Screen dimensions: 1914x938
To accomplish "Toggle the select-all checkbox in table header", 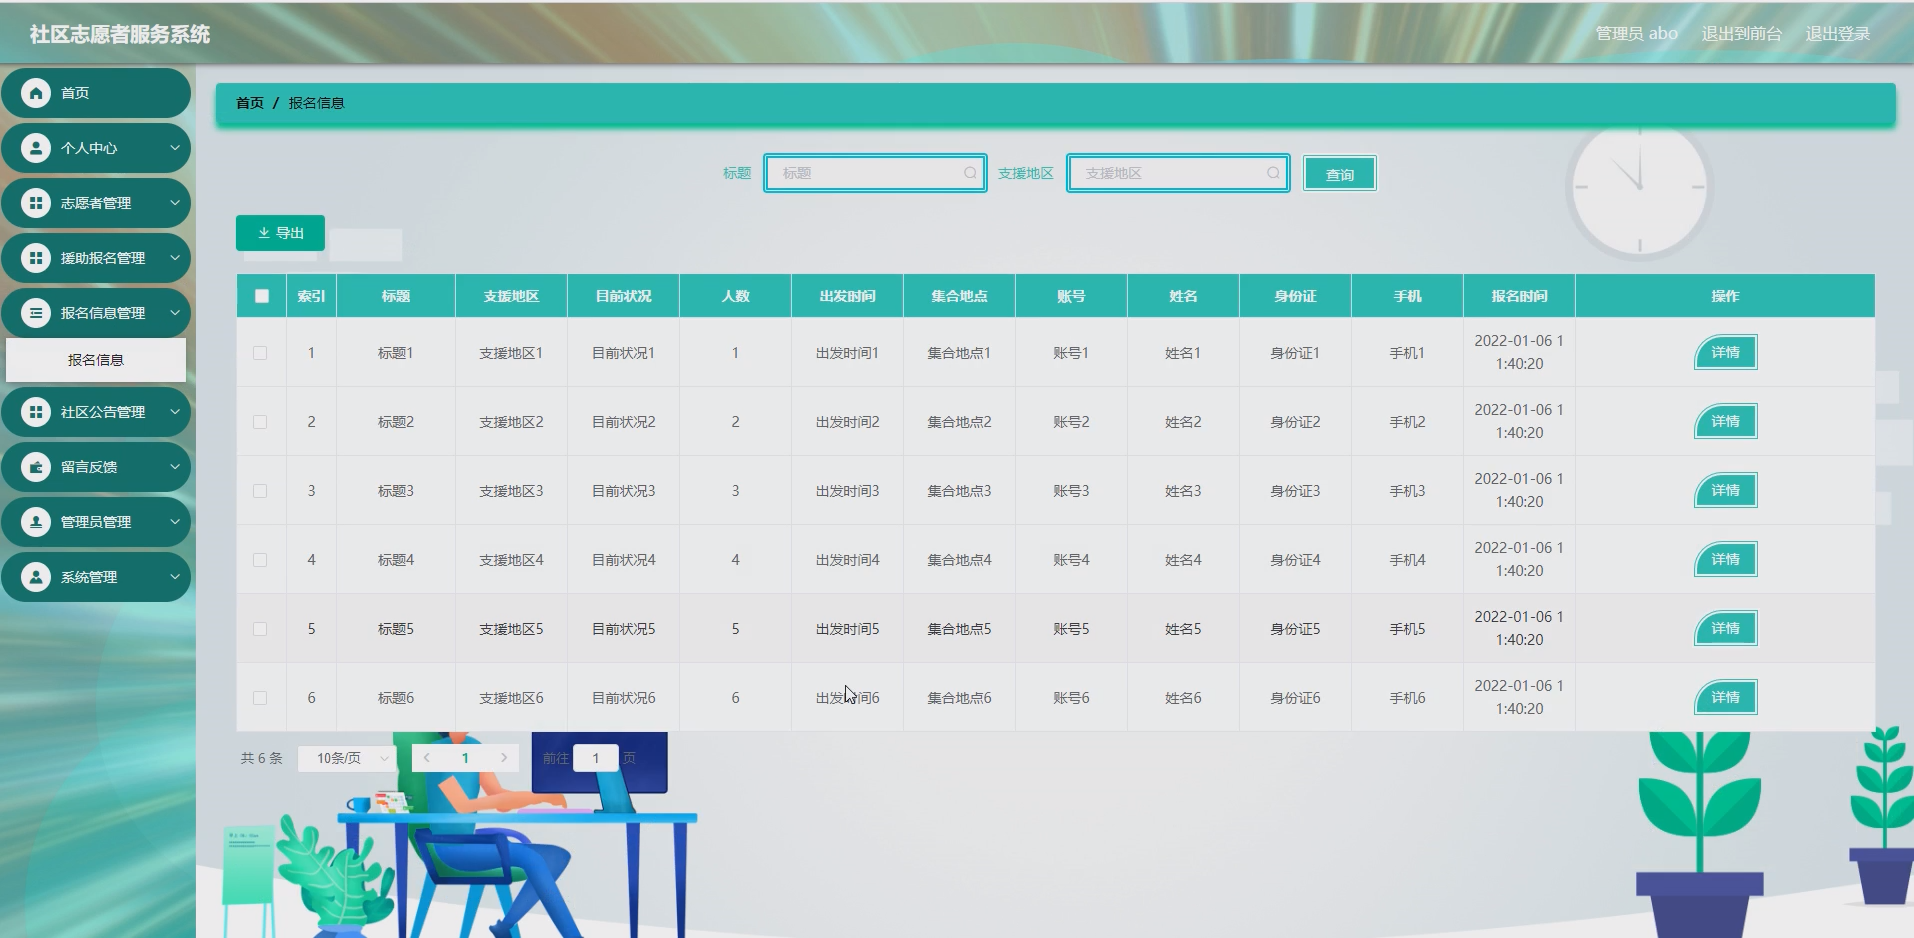I will coord(262,296).
